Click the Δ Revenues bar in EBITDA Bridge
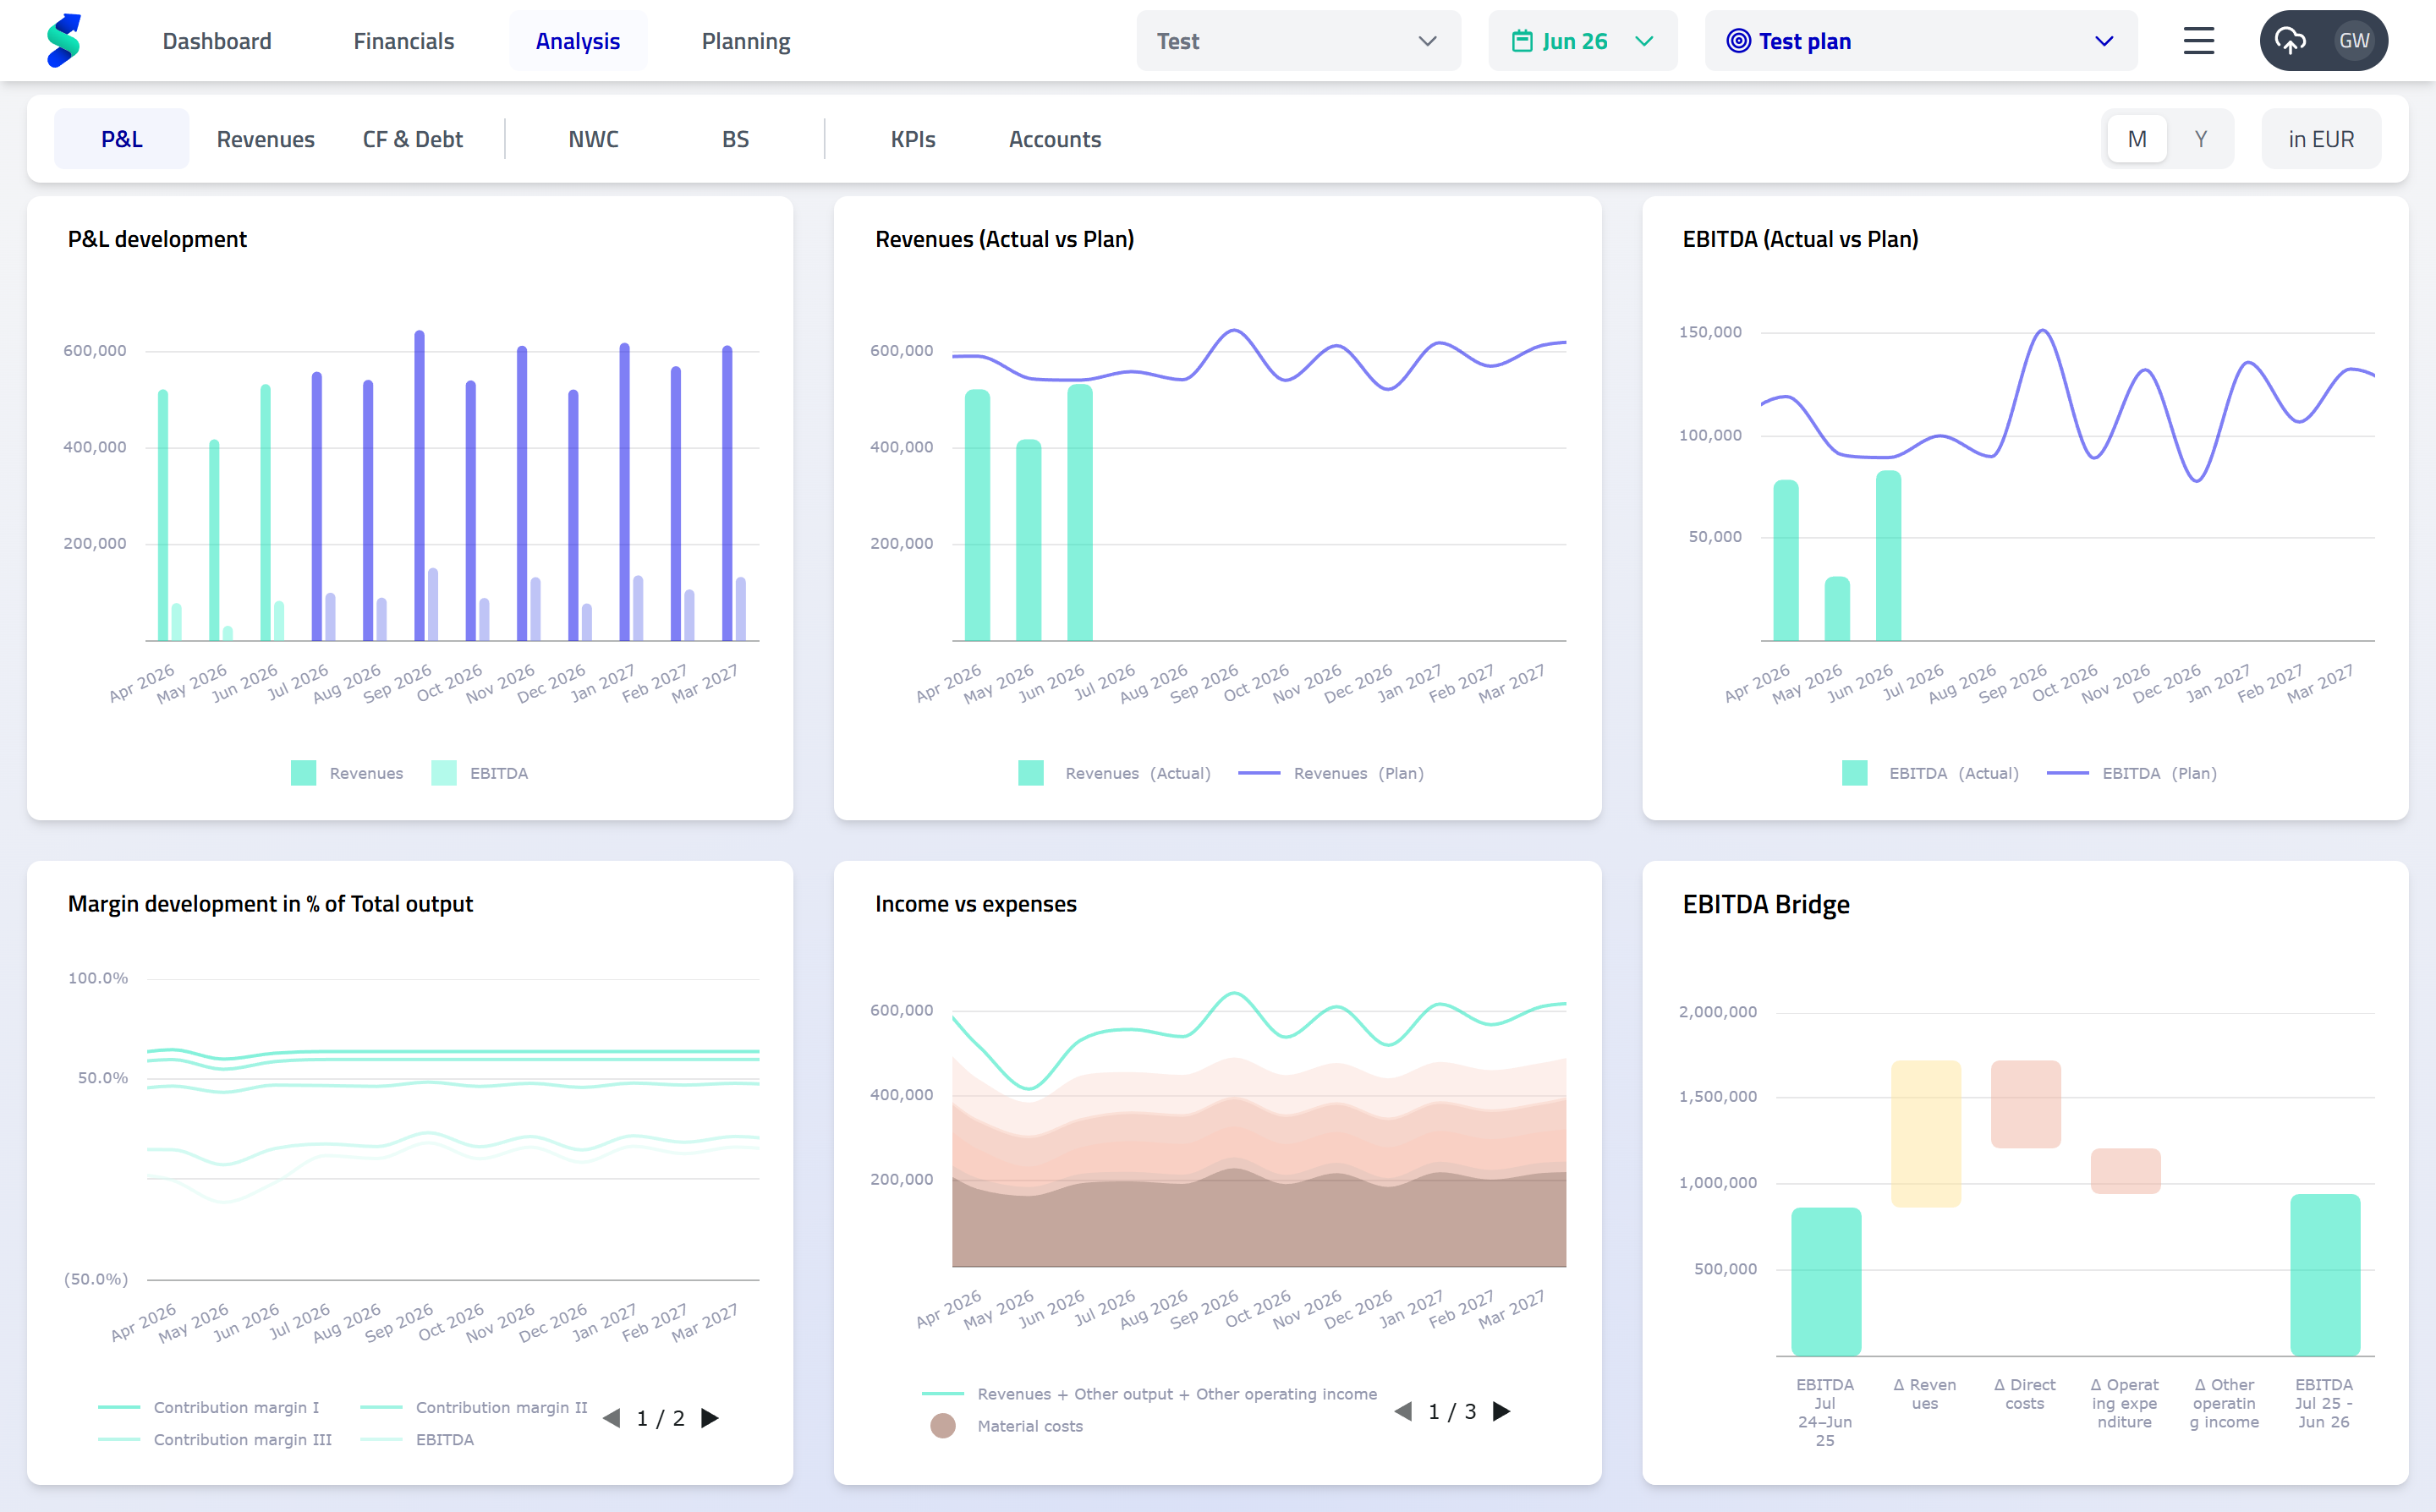Screen dimensions: 2436x1512 click(1925, 1133)
